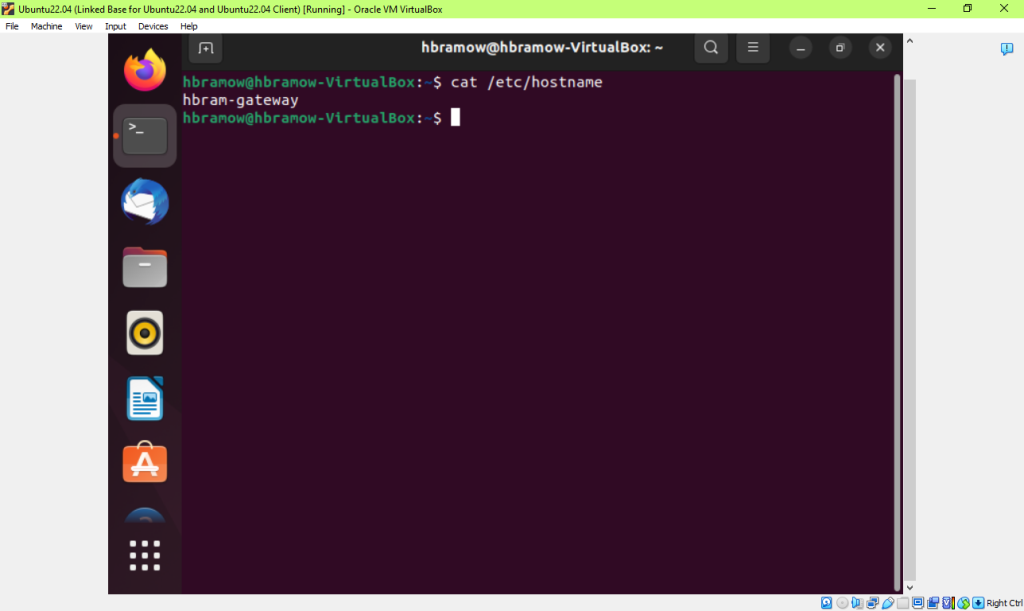
Task: Open the VirtualBox File menu
Action: (12, 26)
